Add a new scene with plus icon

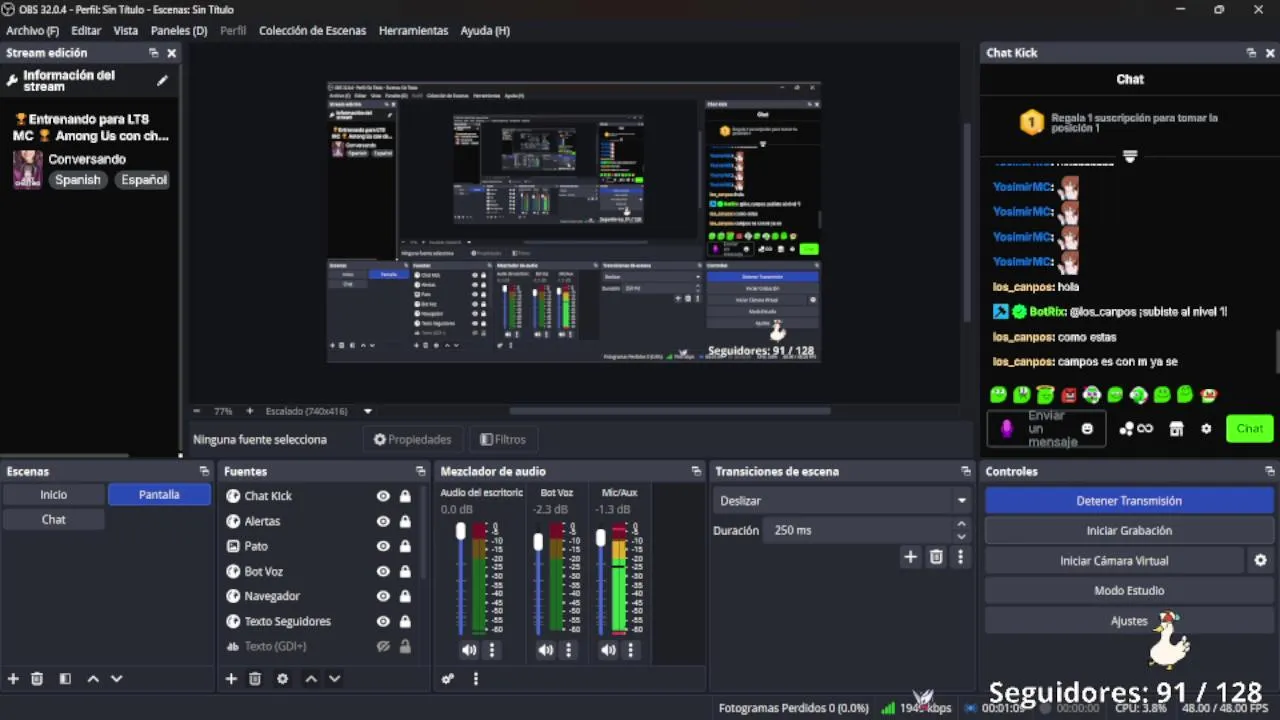(13, 678)
